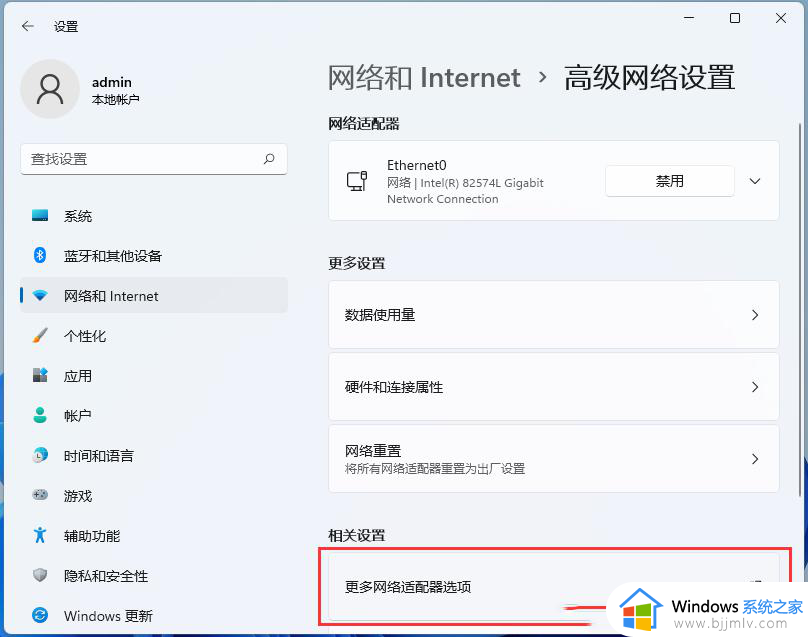The width and height of the screenshot is (808, 637).
Task: Click the back arrow in title bar
Action: coord(27,26)
